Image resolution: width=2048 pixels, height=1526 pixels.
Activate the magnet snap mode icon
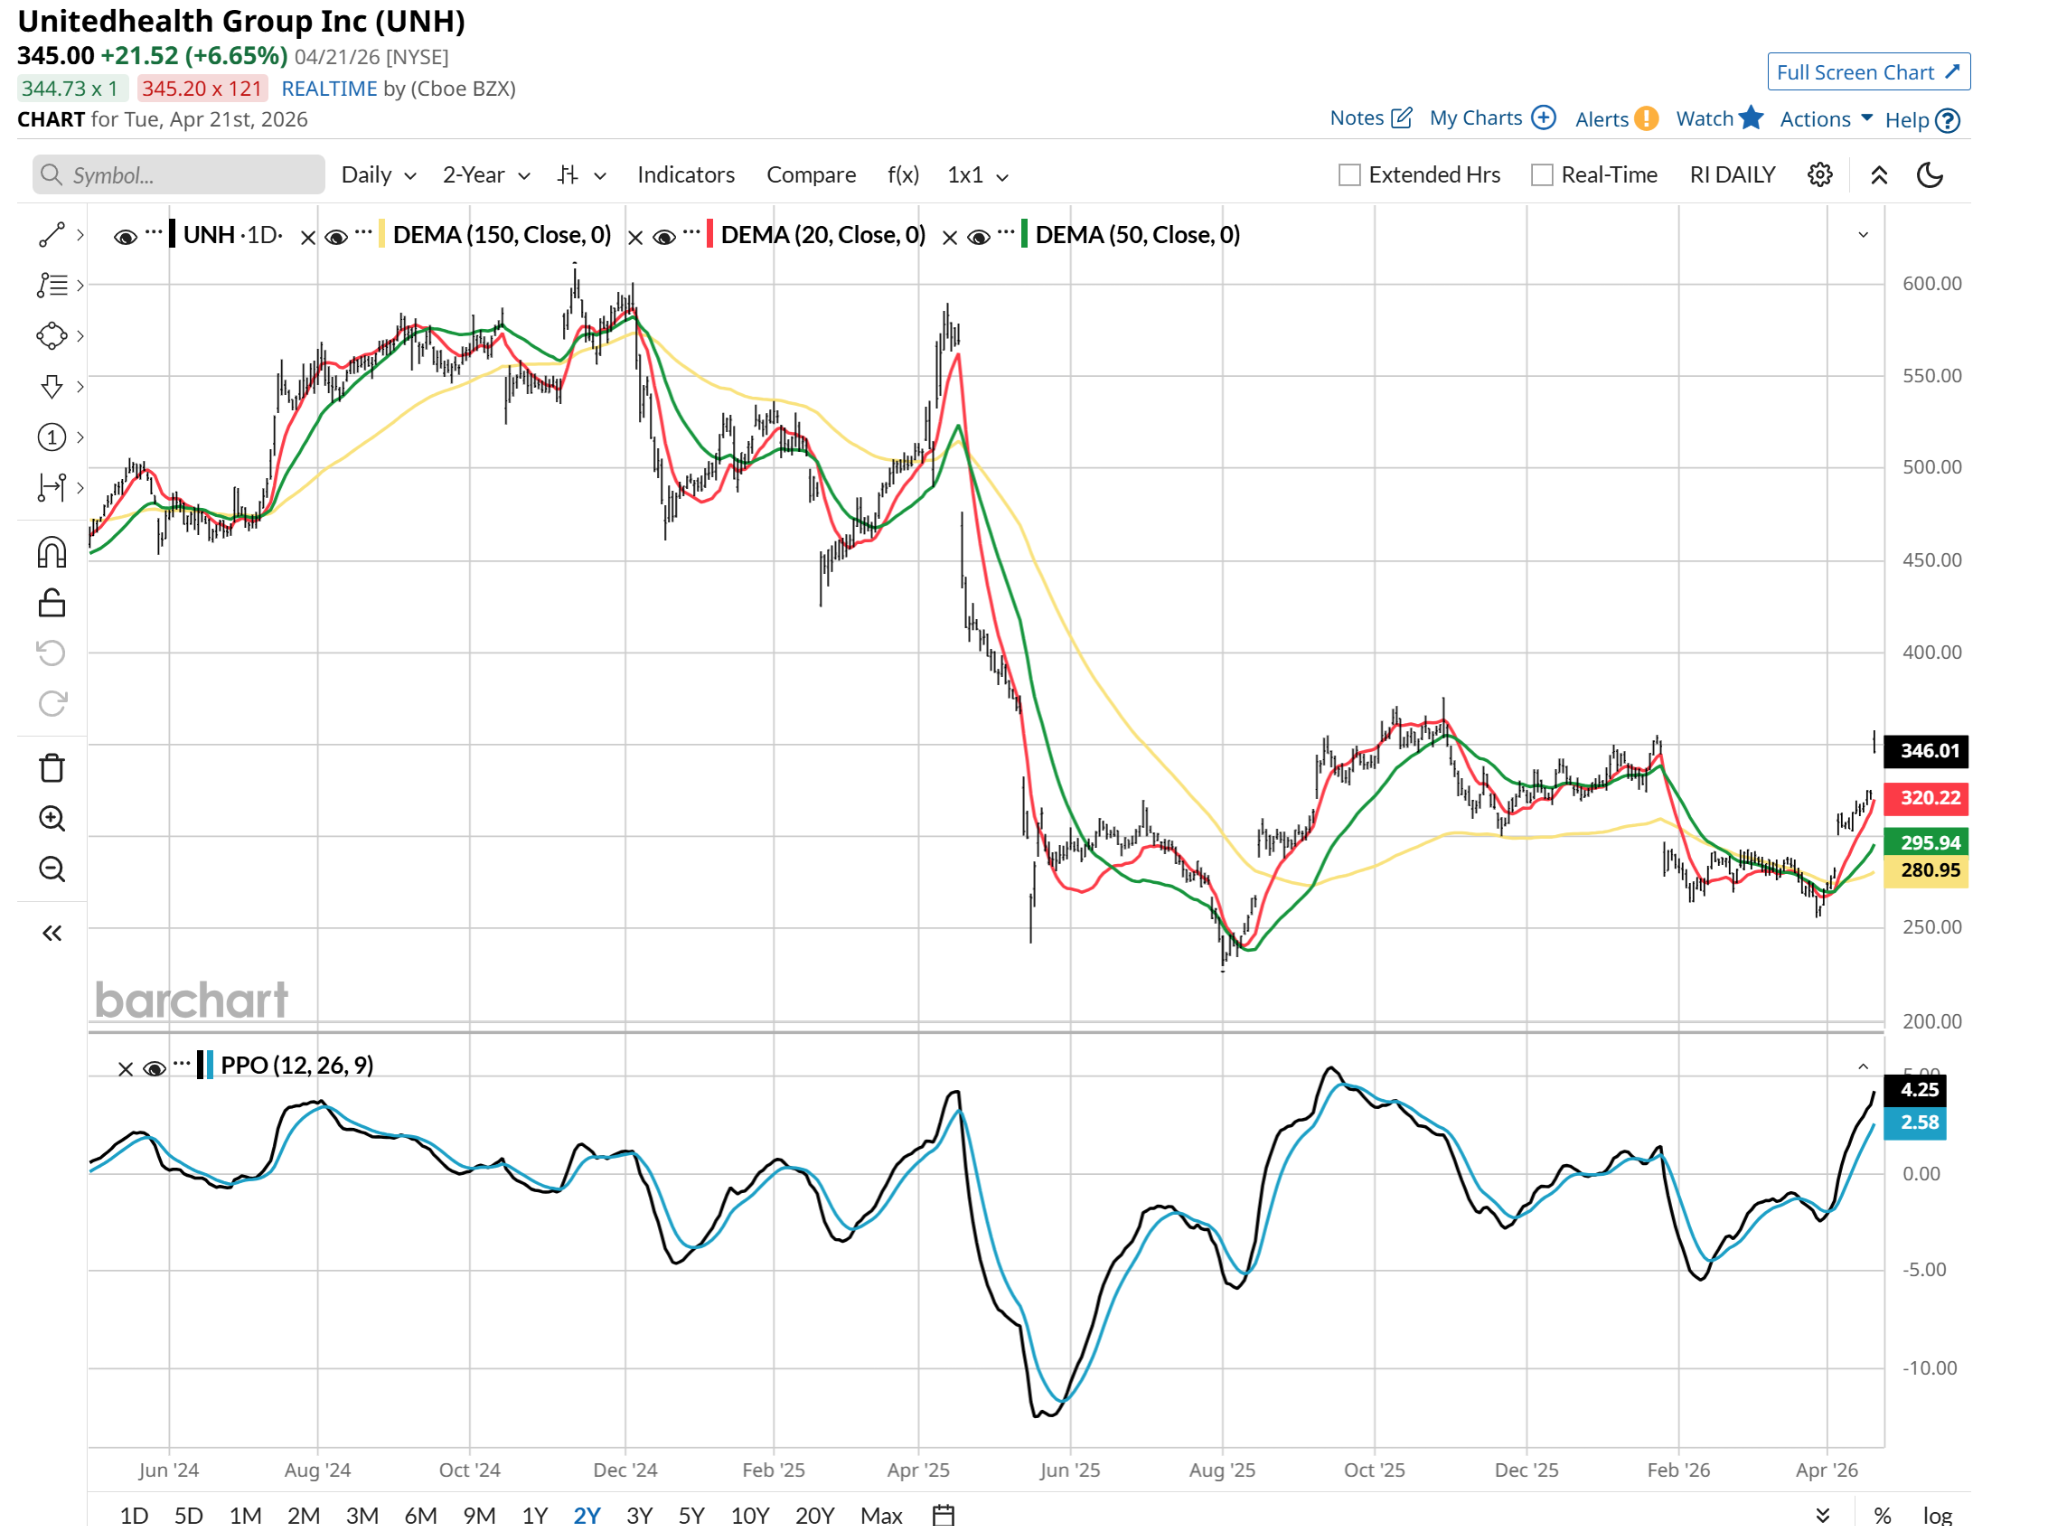pos(51,552)
